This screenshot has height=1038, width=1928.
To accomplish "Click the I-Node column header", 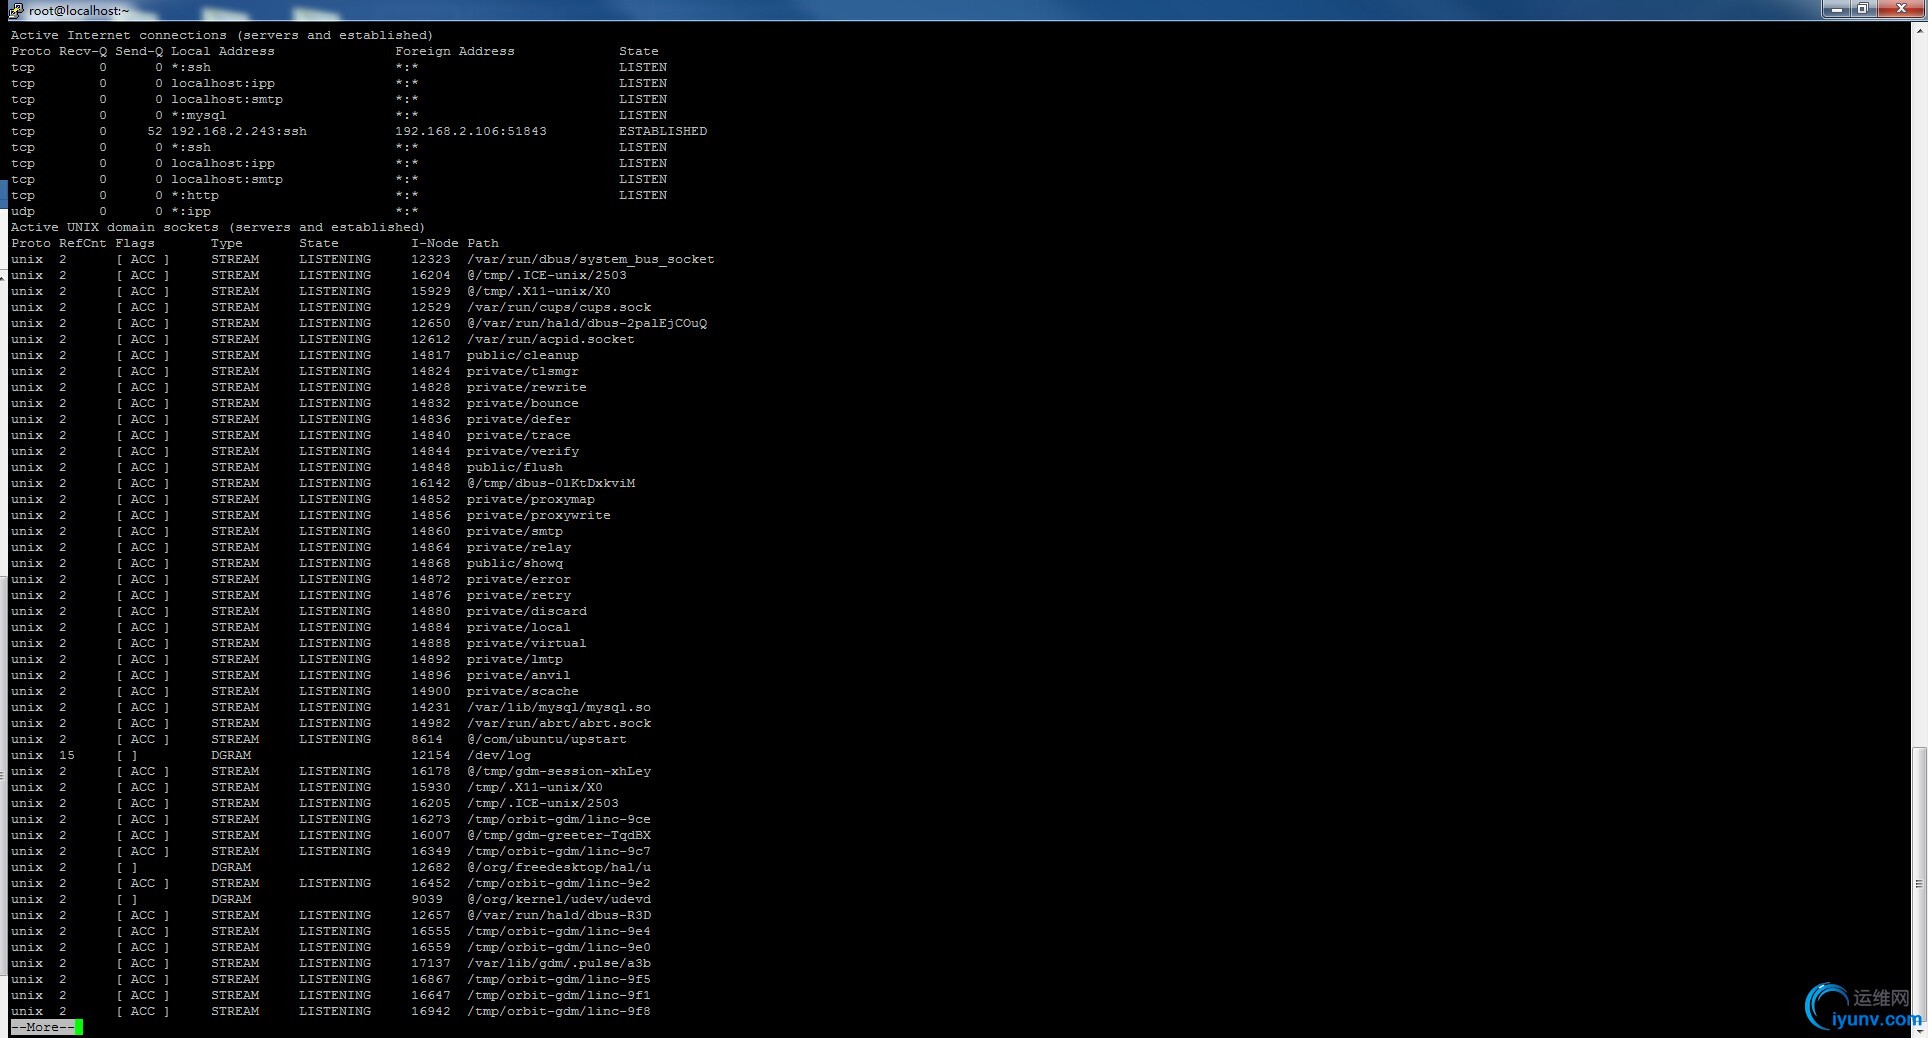I will point(435,243).
